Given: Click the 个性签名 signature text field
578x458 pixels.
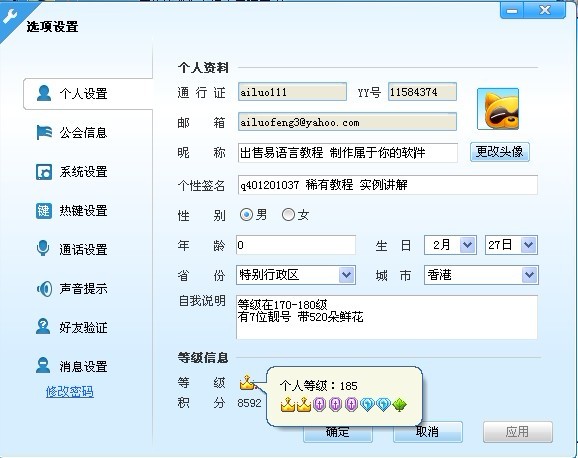Looking at the screenshot, I should pyautogui.click(x=388, y=185).
